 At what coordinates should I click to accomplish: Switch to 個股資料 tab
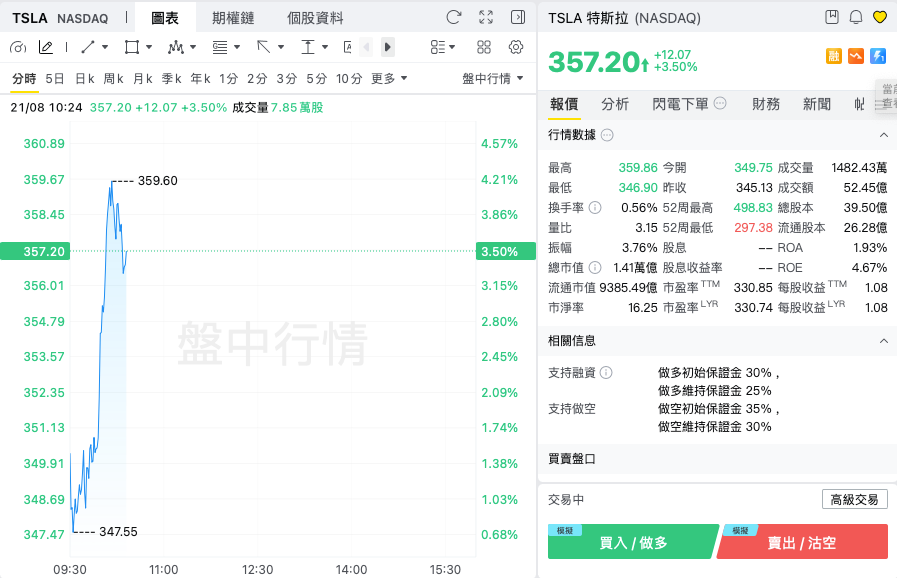(x=315, y=18)
